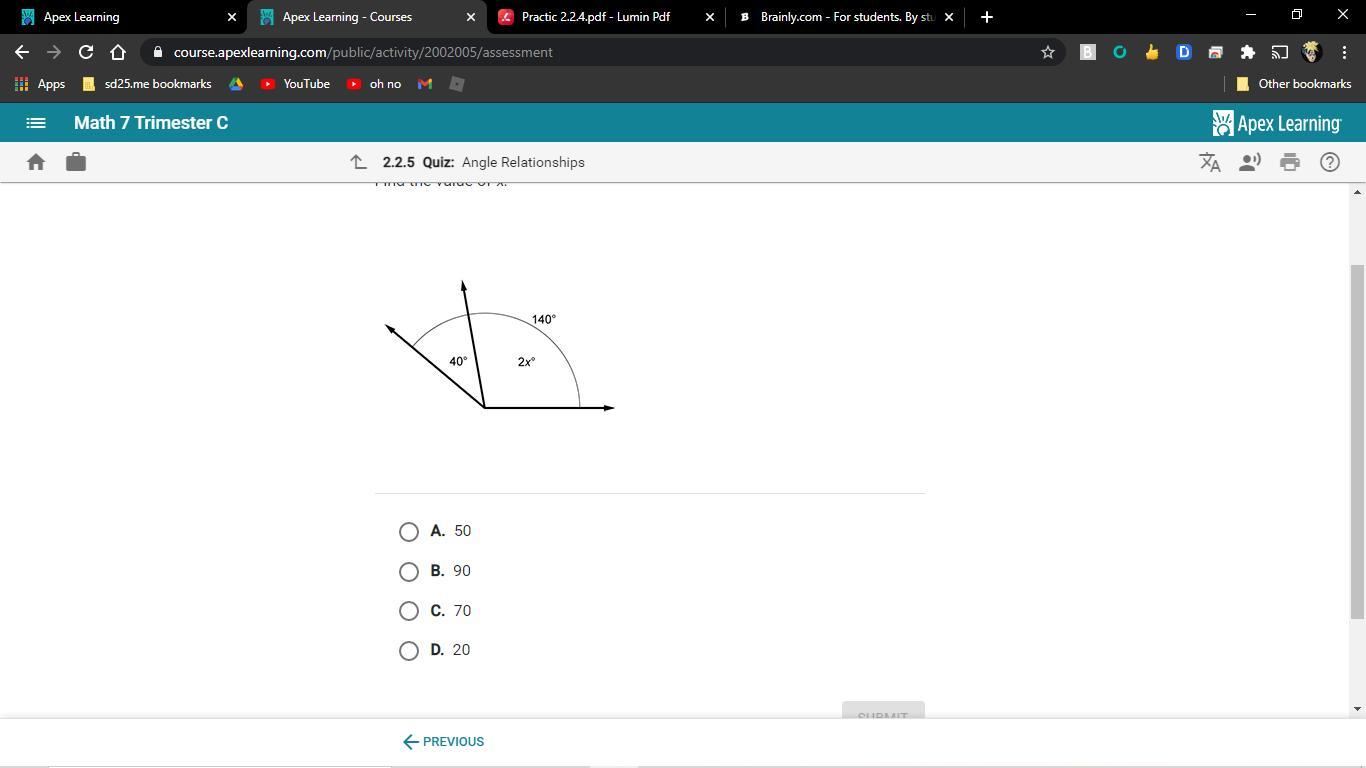Click the up-level arrow beside 2.2.5 Quiz
Viewport: 1366px width, 768px height.
(x=358, y=162)
